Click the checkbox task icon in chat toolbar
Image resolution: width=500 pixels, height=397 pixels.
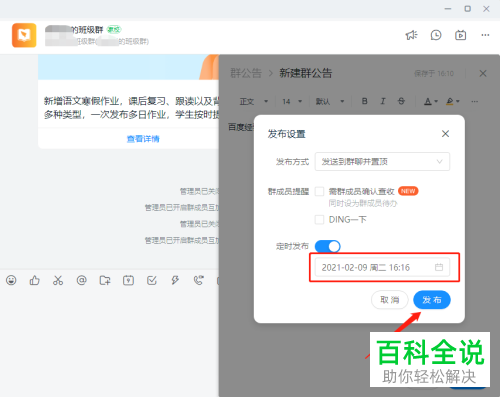coord(152,280)
